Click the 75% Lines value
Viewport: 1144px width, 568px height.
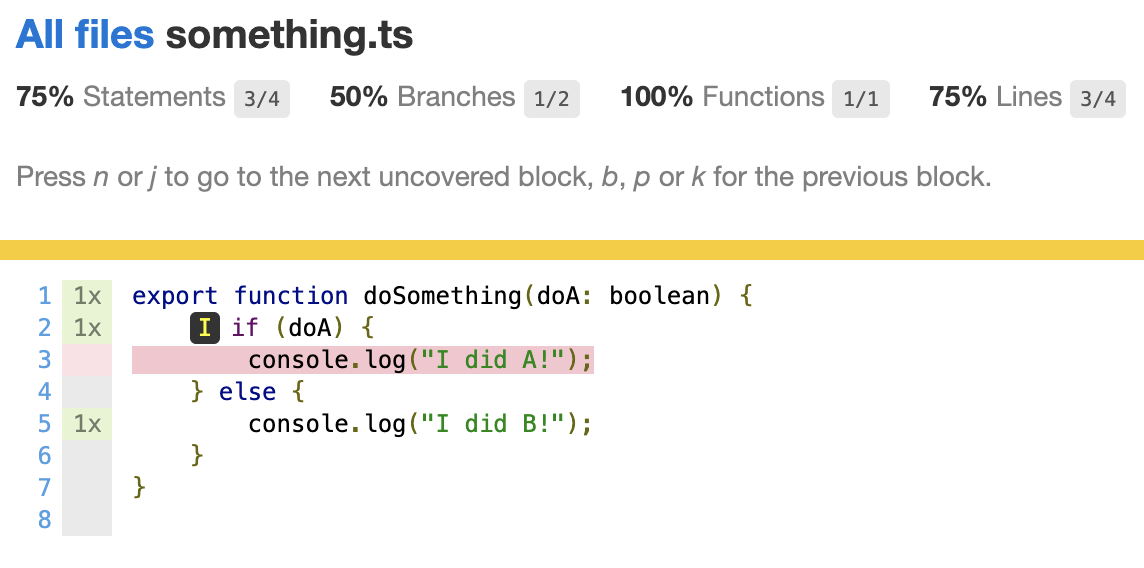[x=958, y=97]
